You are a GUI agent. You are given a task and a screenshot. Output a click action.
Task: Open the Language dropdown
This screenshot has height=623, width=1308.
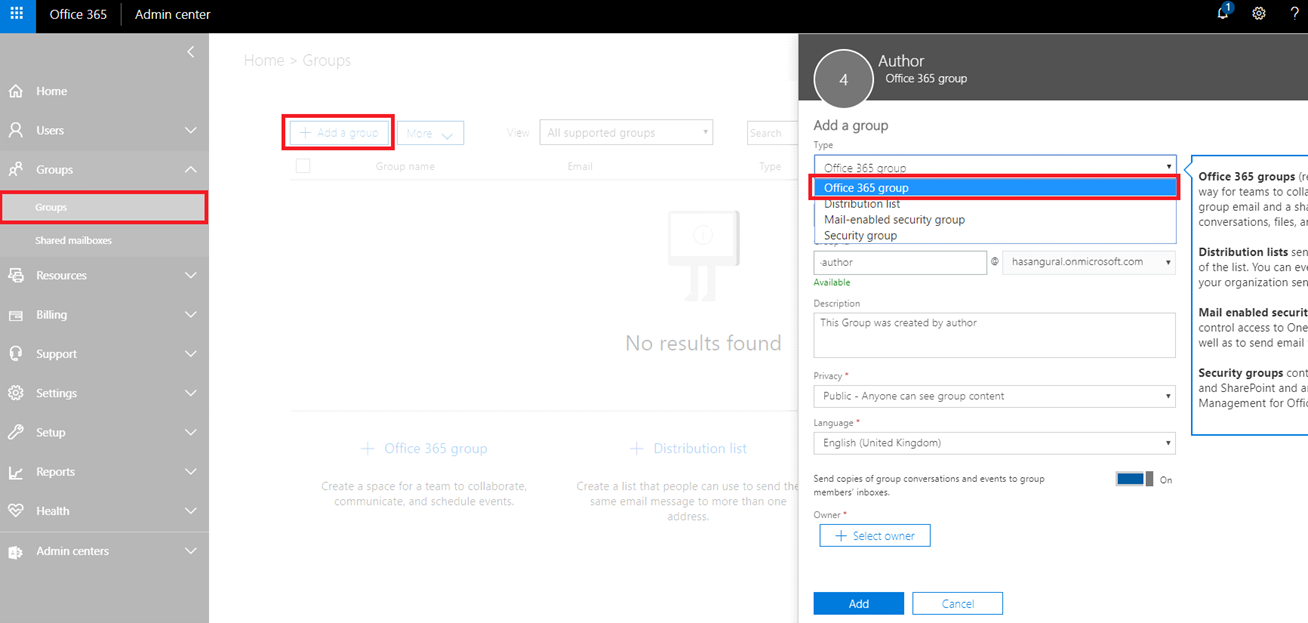pyautogui.click(x=994, y=443)
